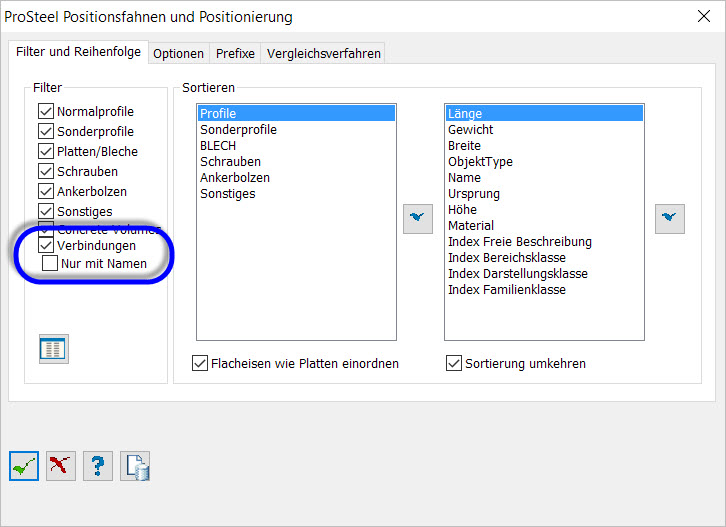Toggle Schrauben filter checkbox

[46, 171]
